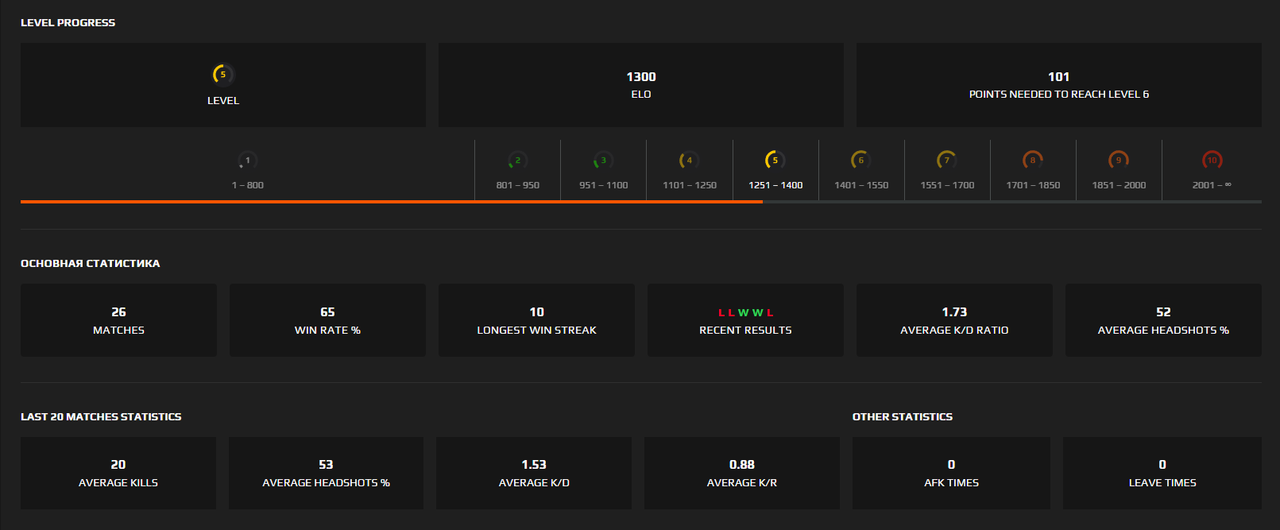This screenshot has width=1280, height=530.
Task: Click the AVERAGE K/R value 0.88
Action: click(x=742, y=465)
